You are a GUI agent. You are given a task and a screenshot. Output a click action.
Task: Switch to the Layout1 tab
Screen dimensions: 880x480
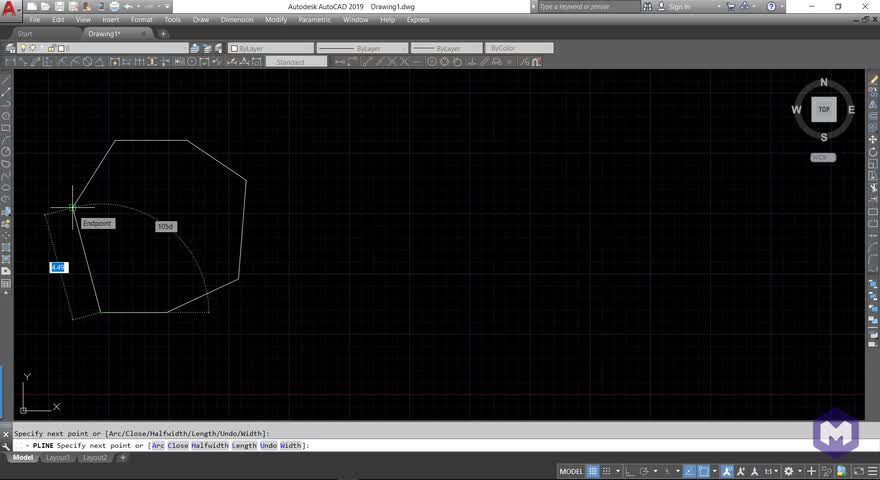[x=58, y=458]
